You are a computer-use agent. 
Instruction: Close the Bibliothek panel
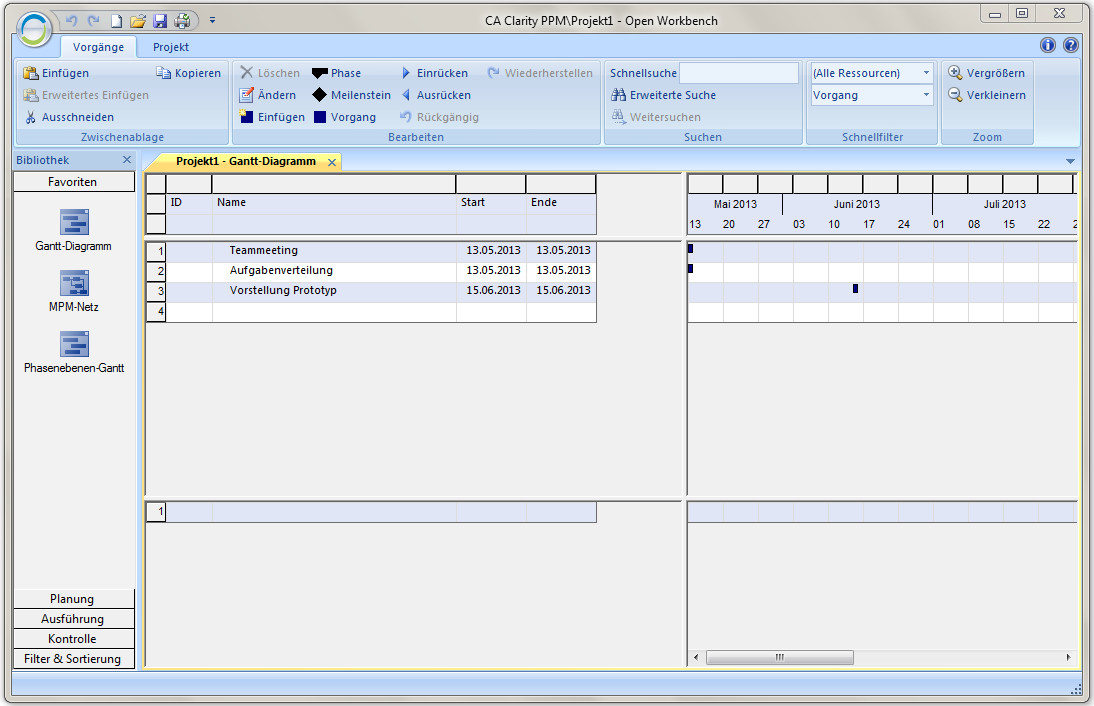click(x=127, y=160)
